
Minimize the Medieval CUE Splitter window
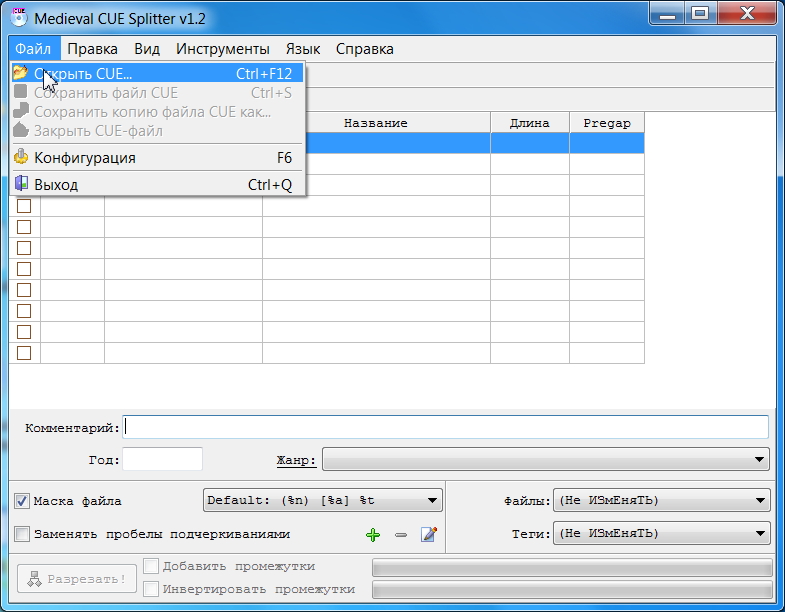[x=667, y=14]
